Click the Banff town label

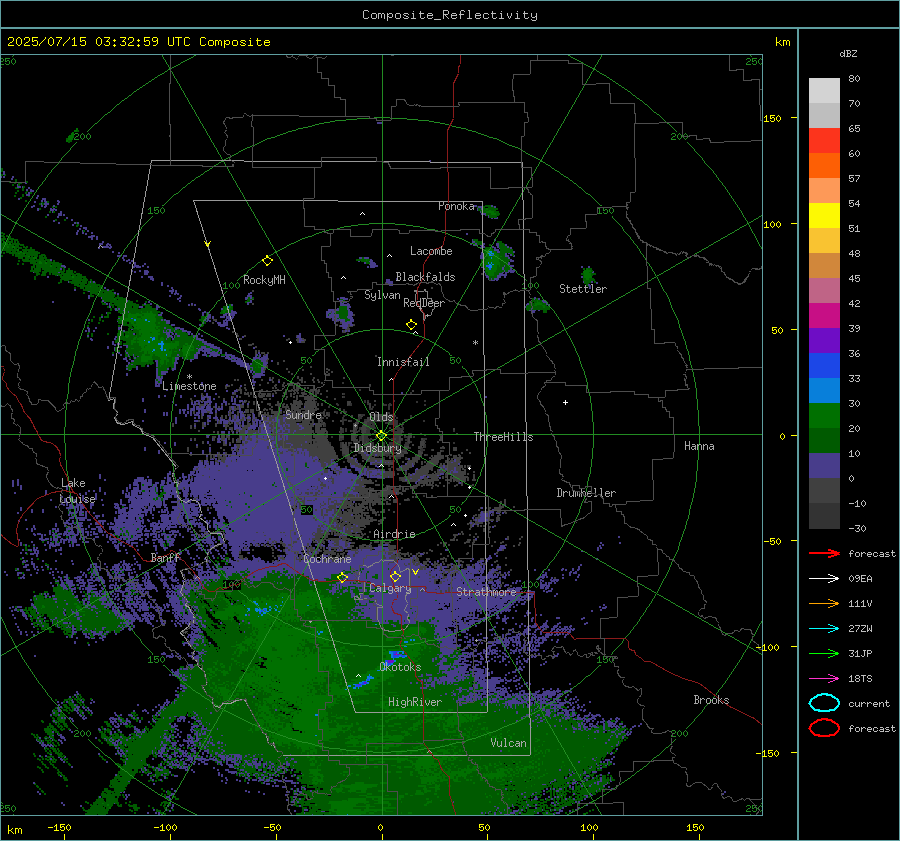pyautogui.click(x=165, y=557)
